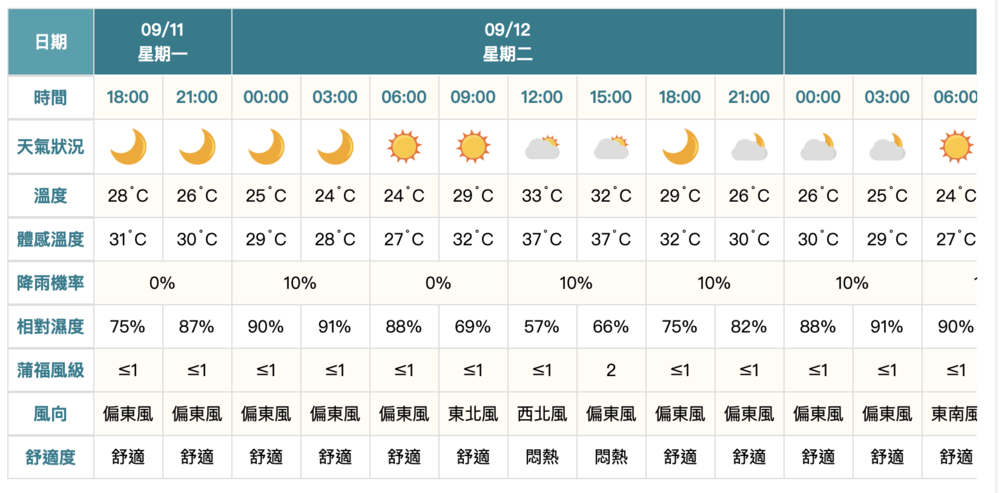Click the sun icon under 09/12 09:00
The width and height of the screenshot is (999, 493).
[473, 147]
